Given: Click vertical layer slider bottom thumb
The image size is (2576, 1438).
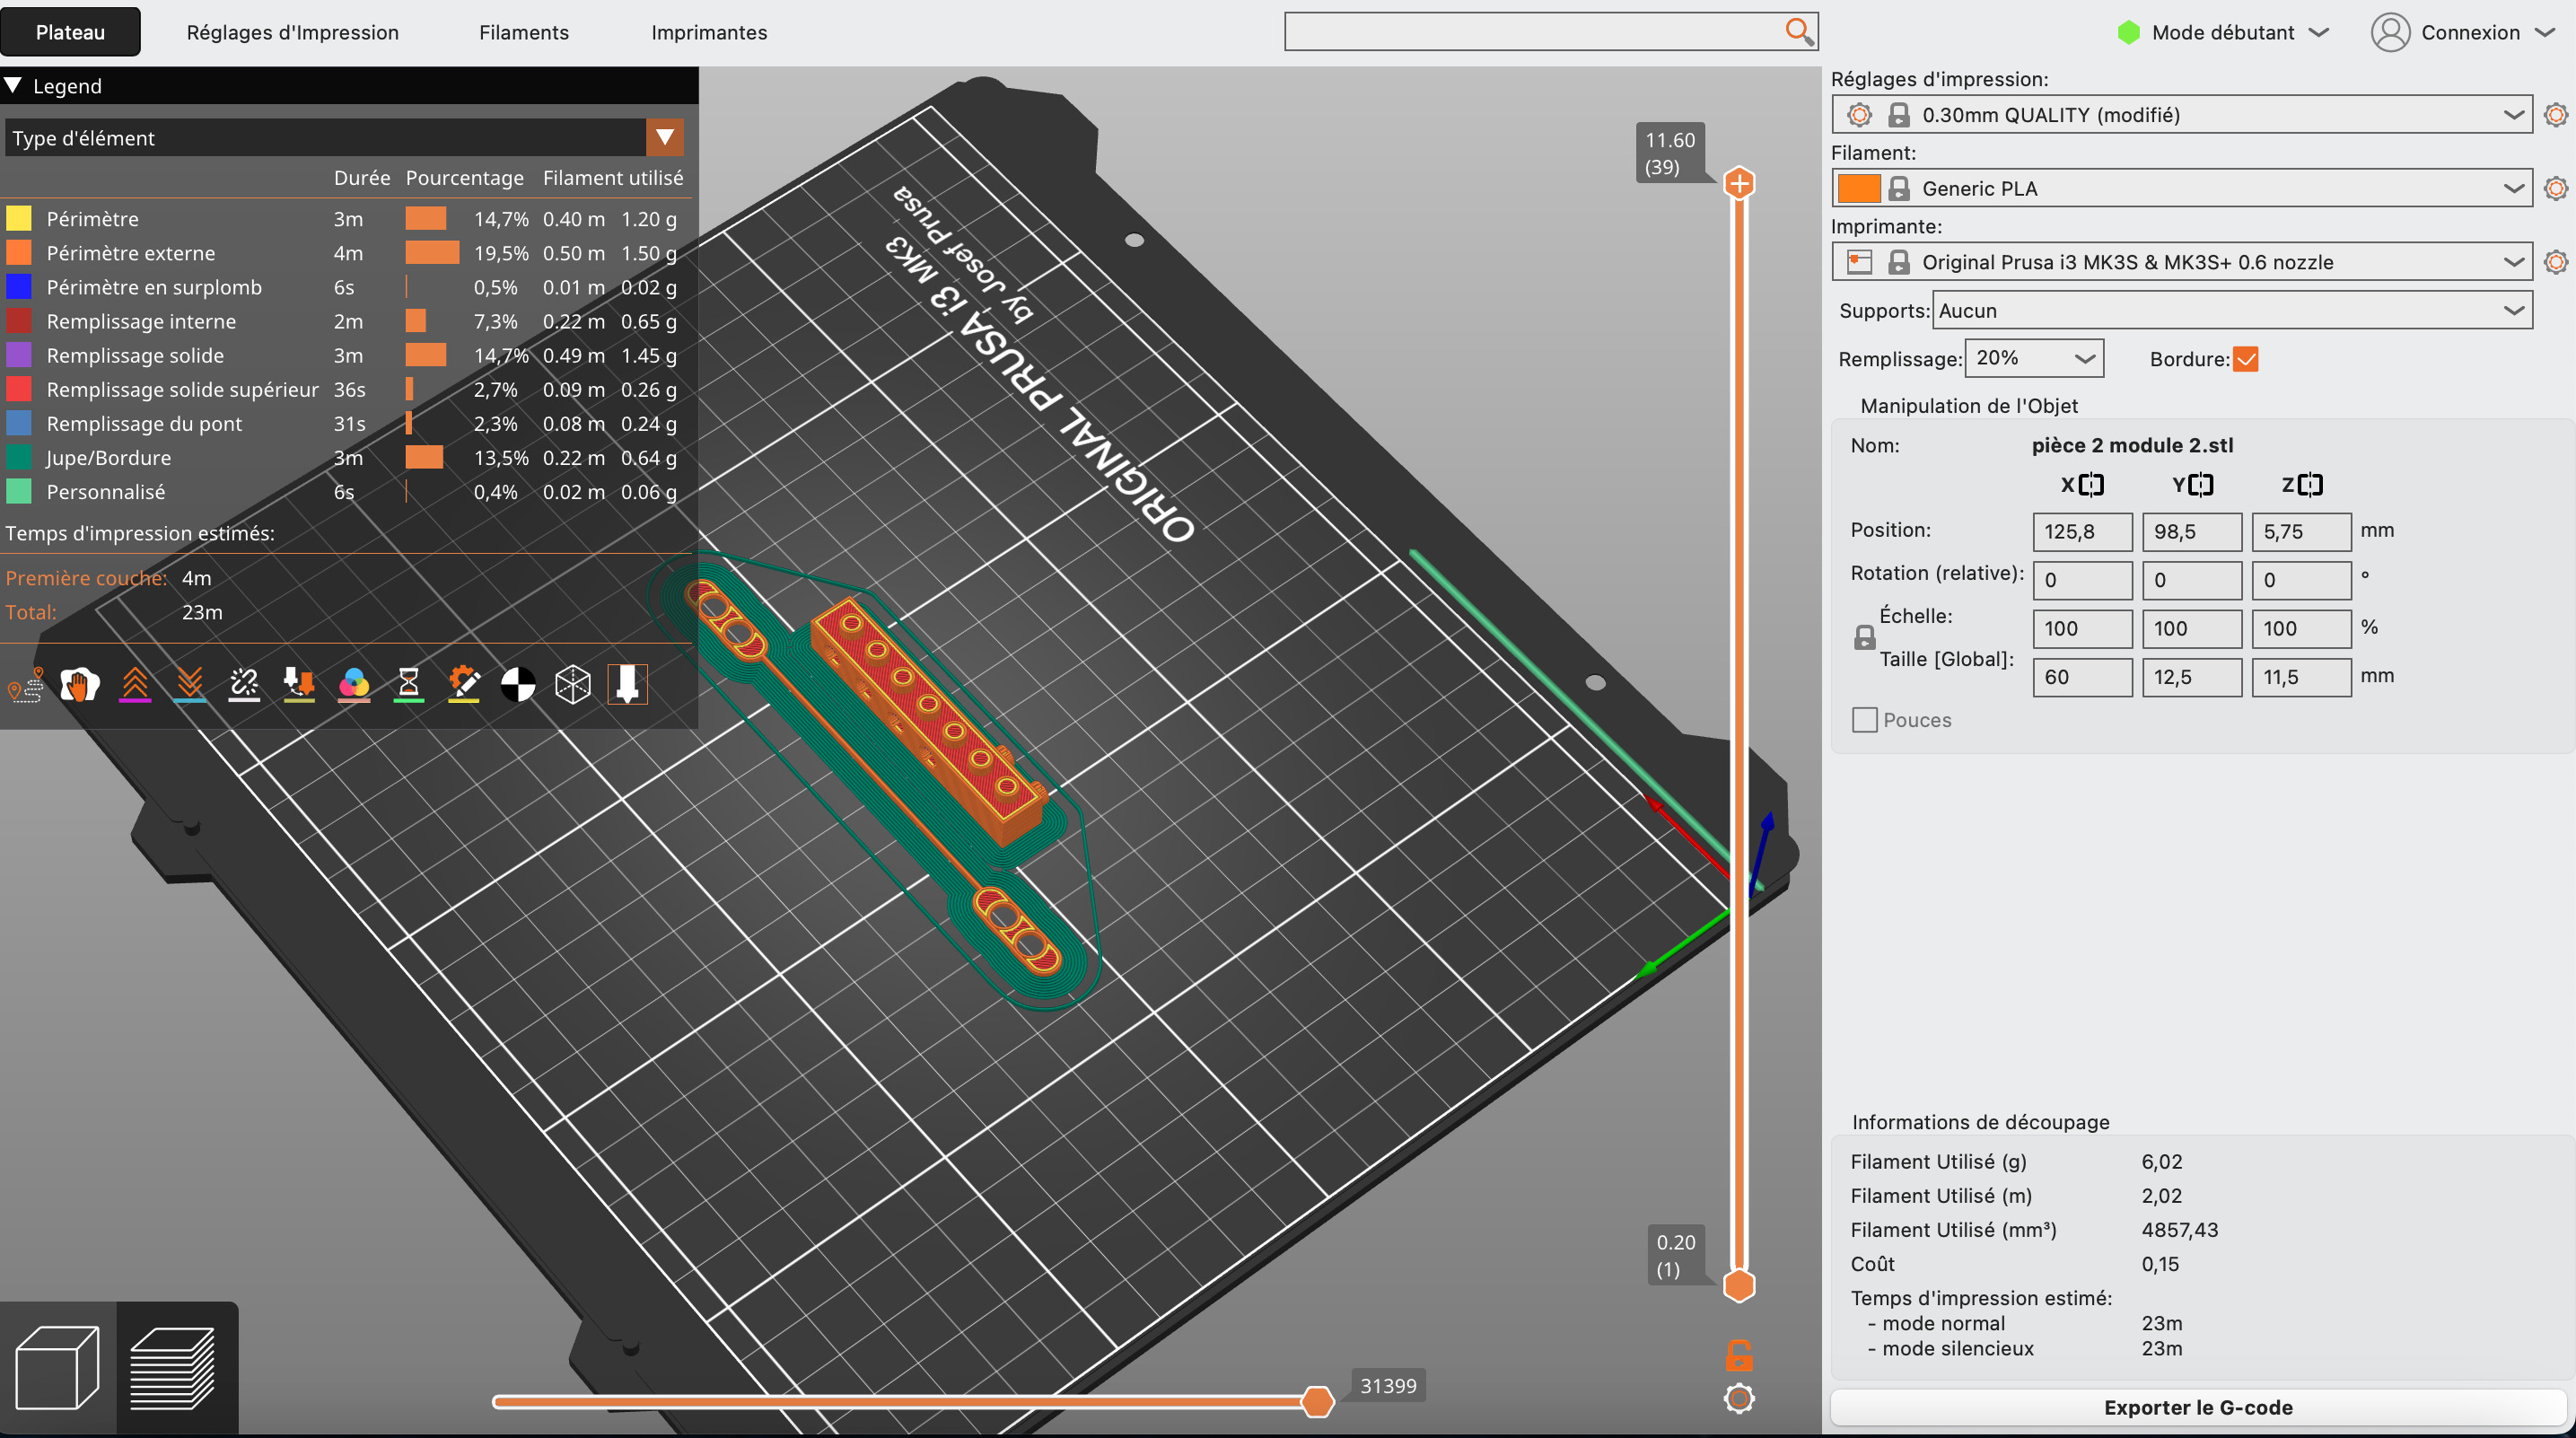Looking at the screenshot, I should pyautogui.click(x=1739, y=1285).
